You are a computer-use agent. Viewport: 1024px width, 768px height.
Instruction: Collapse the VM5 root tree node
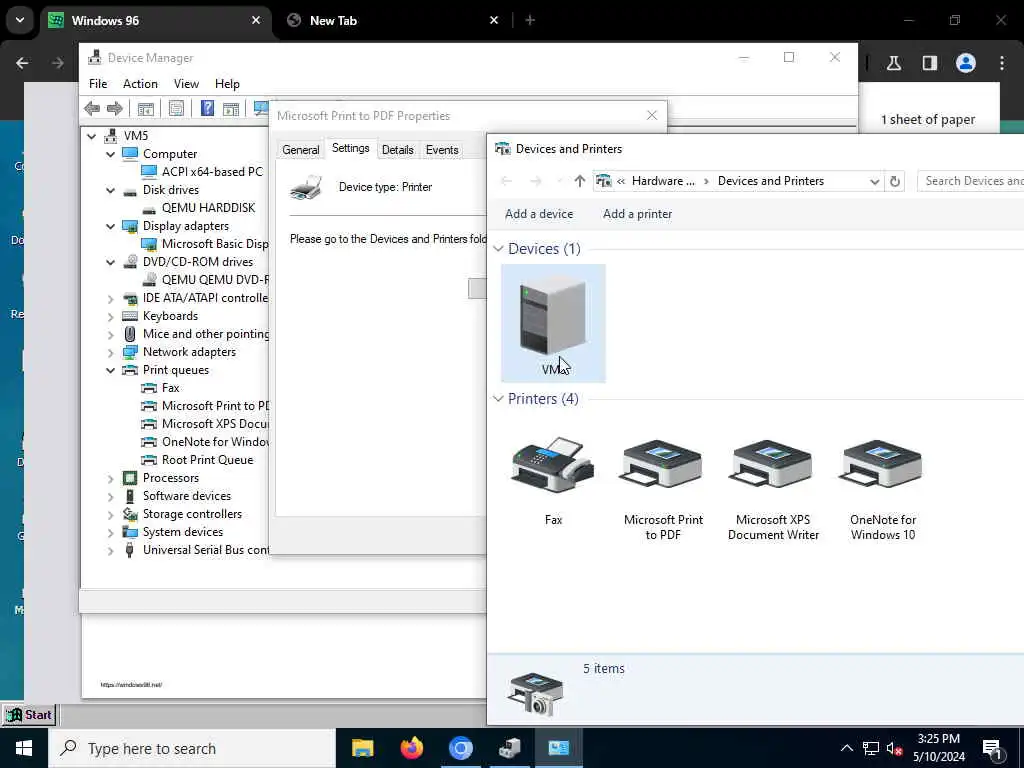(92, 136)
